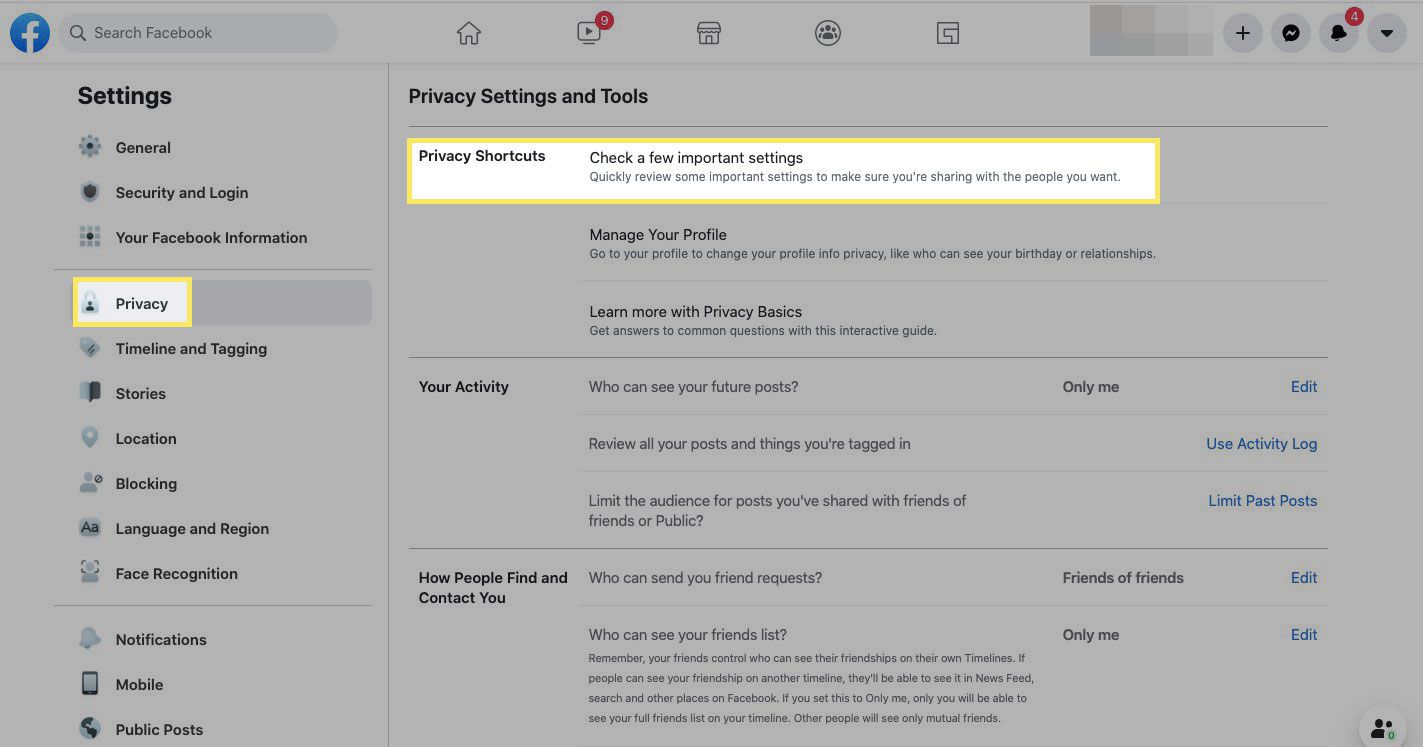This screenshot has height=747, width=1423.
Task: Open the Groups icon
Action: point(828,33)
